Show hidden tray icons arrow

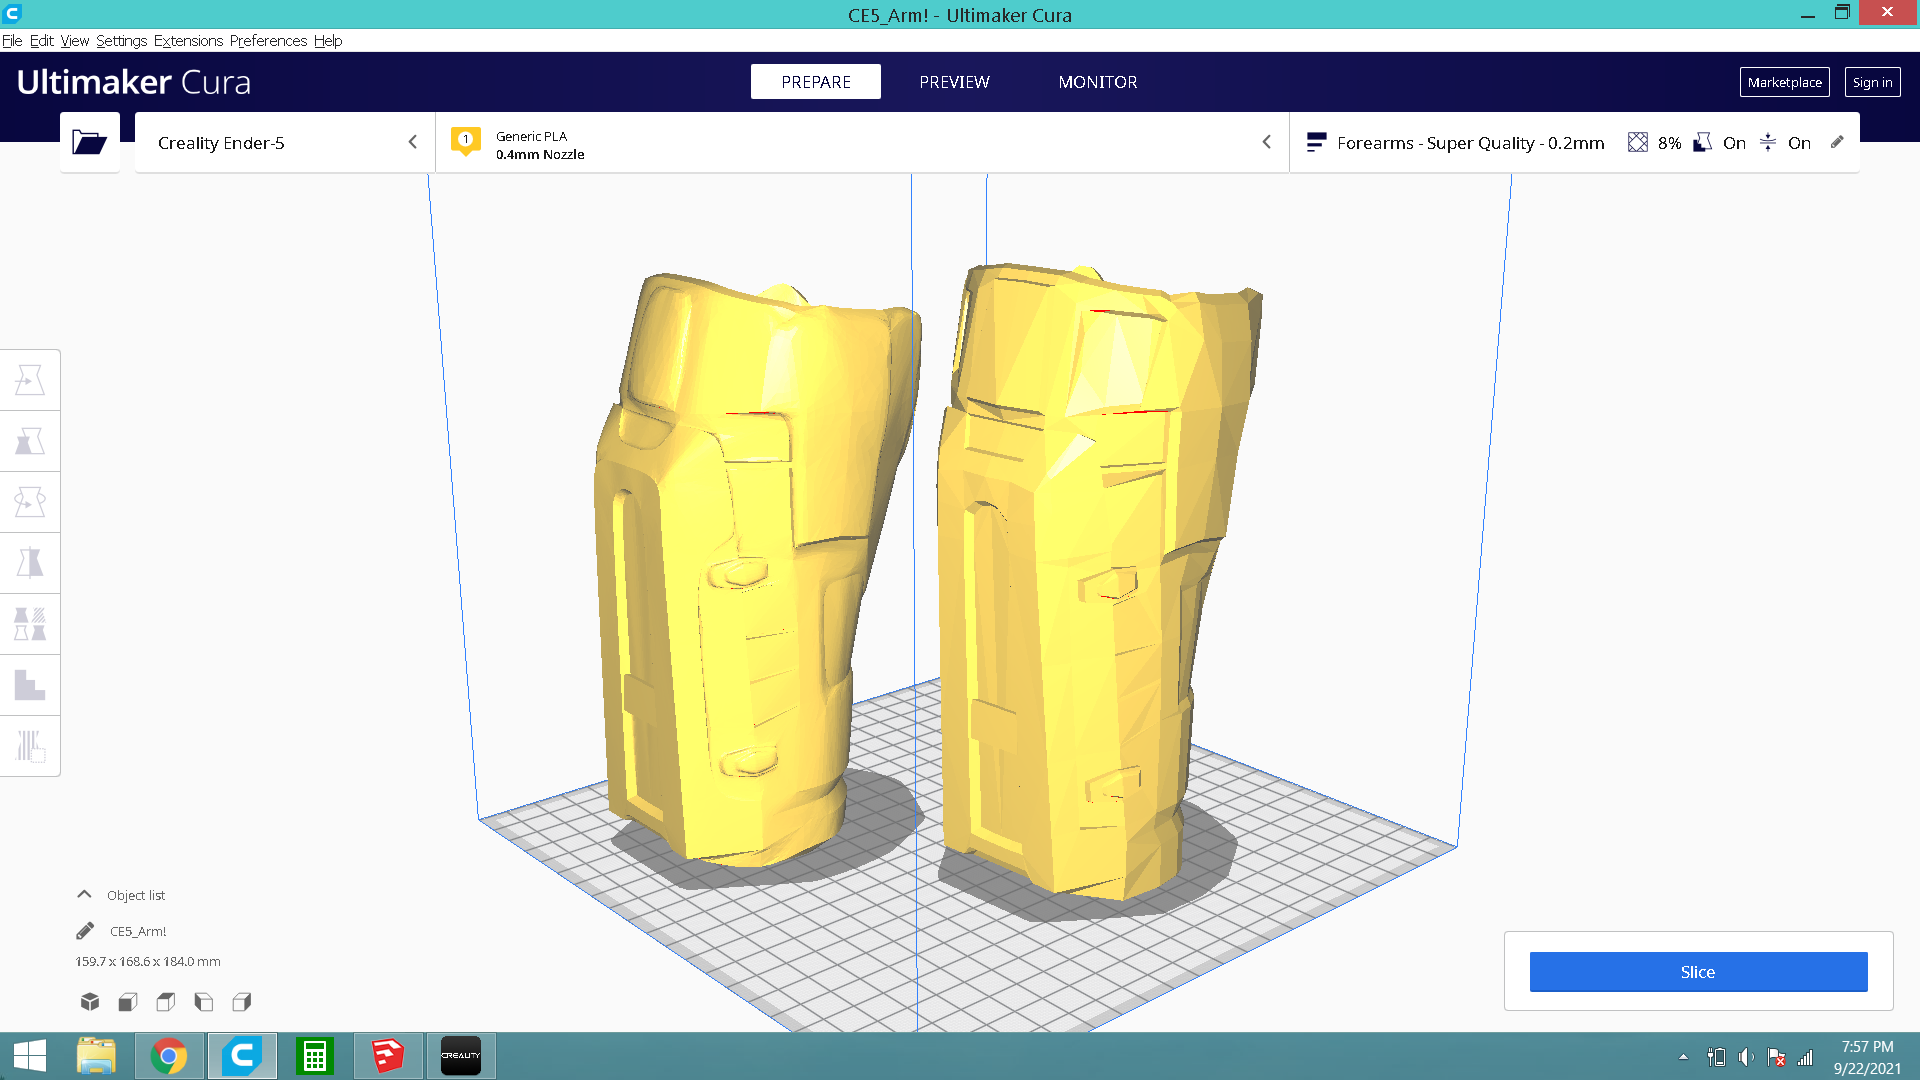(x=1683, y=1057)
